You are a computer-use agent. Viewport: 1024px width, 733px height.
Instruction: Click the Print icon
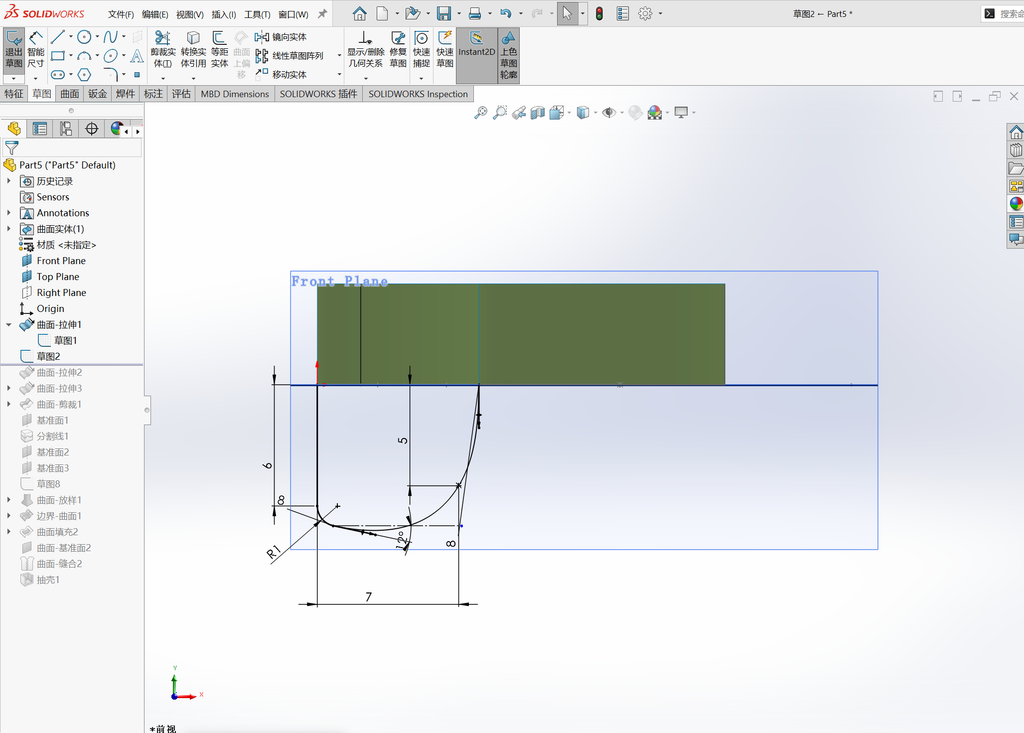click(x=475, y=14)
